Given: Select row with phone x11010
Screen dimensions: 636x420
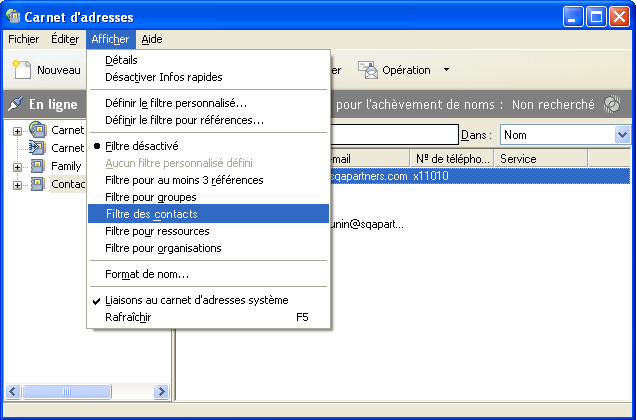Looking at the screenshot, I should point(480,176).
